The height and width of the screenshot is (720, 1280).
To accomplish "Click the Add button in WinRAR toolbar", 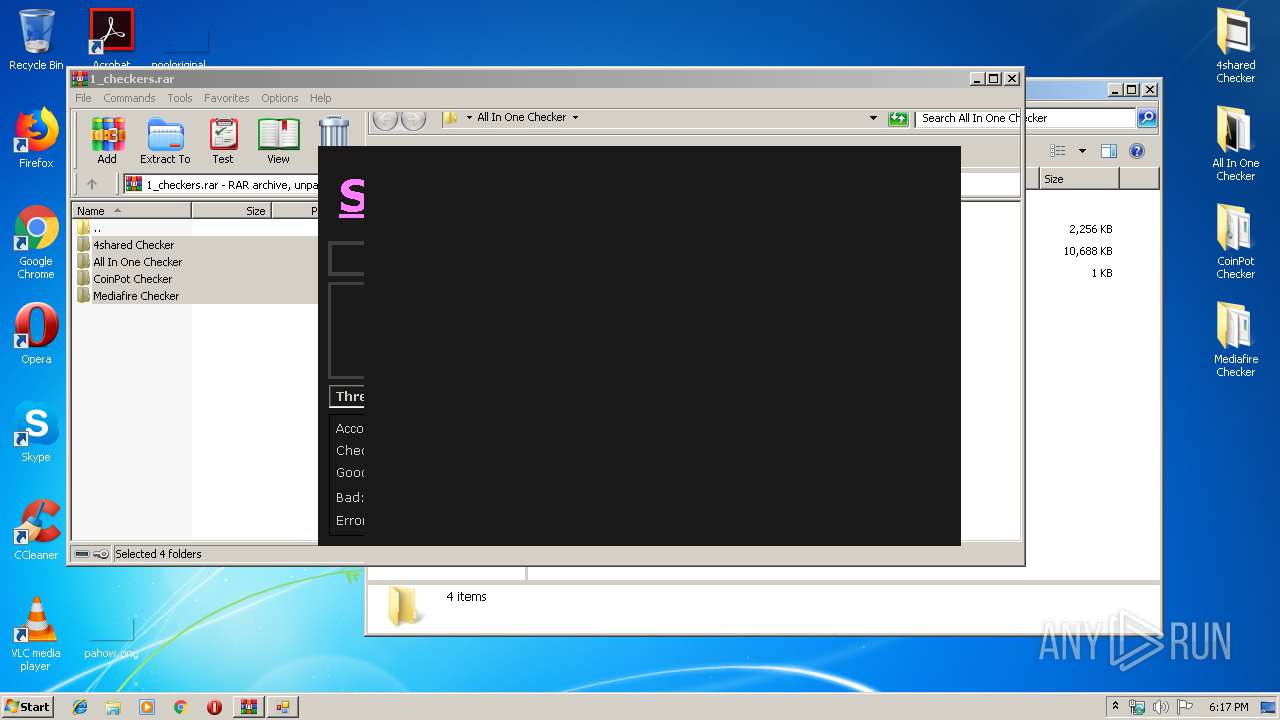I will click(107, 141).
